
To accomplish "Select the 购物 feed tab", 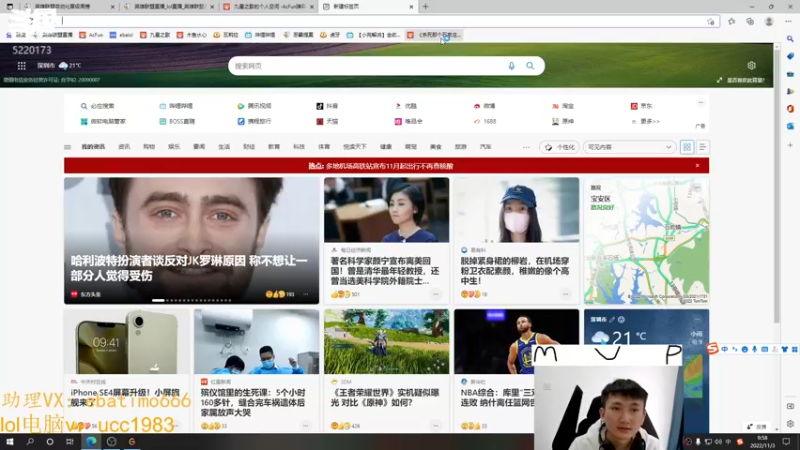I will pos(149,147).
